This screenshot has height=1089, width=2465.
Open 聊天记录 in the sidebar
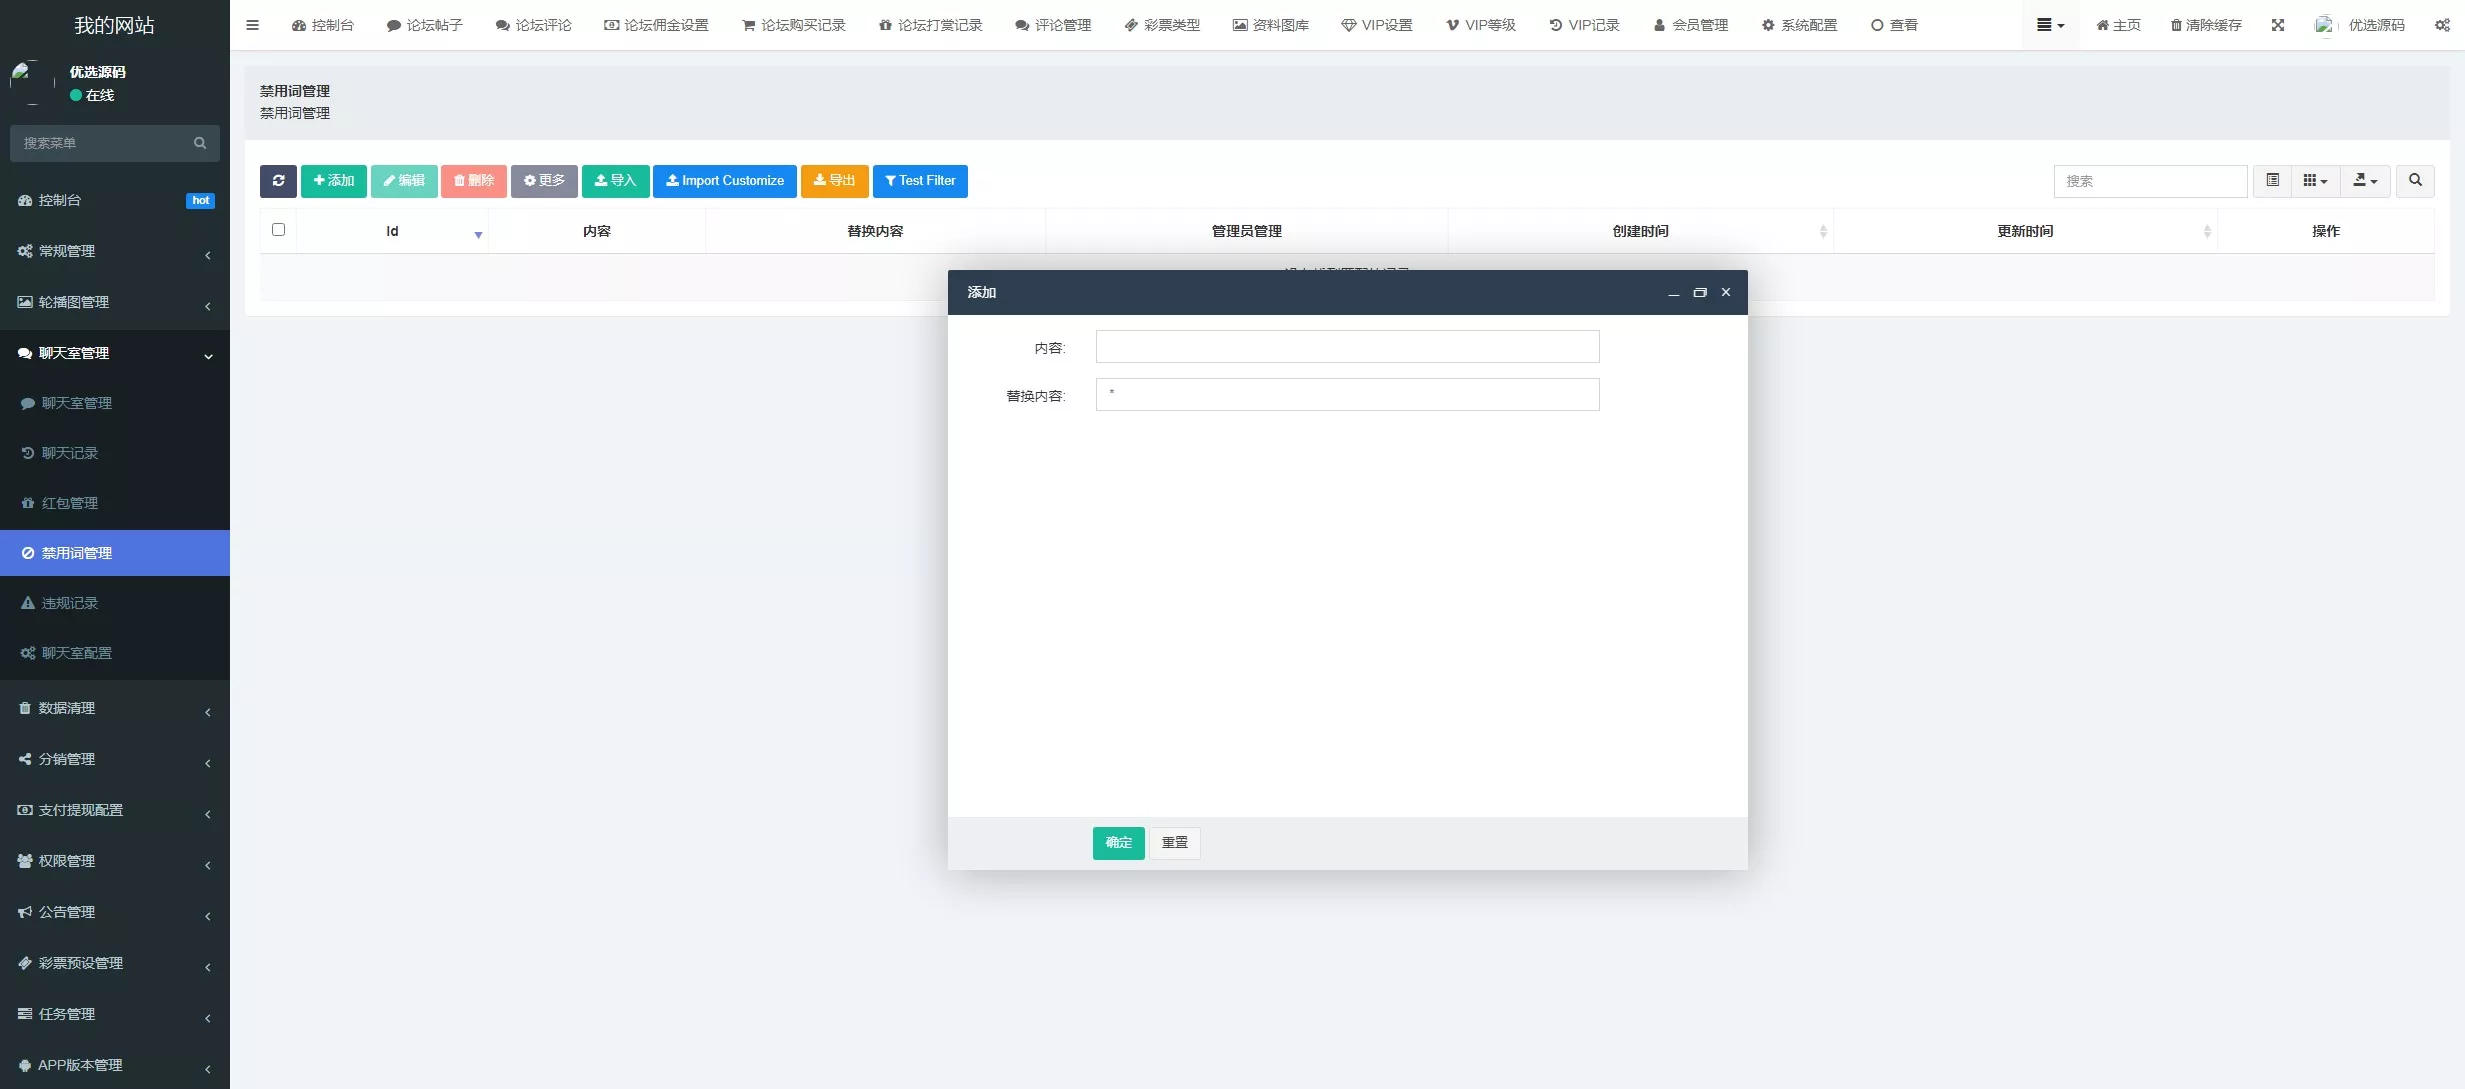click(x=70, y=453)
